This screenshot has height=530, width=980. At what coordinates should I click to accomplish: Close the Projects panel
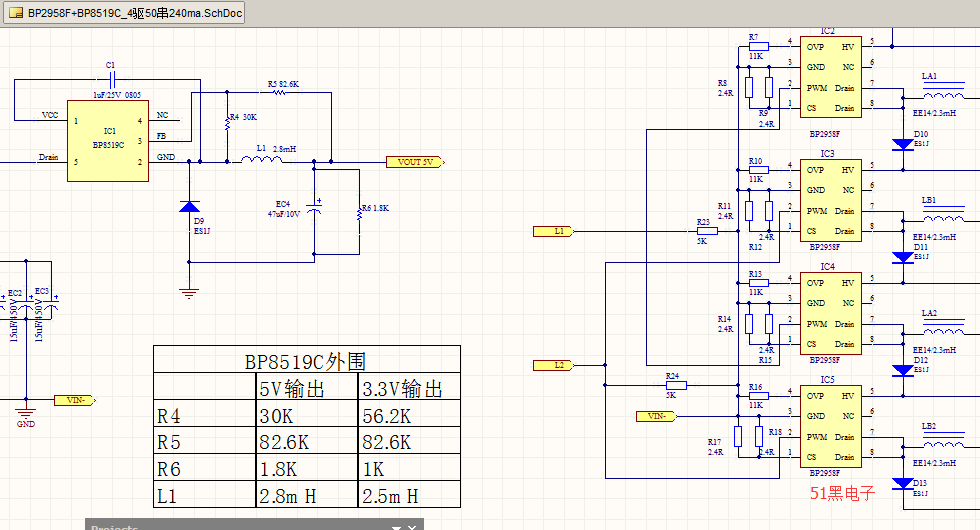[412, 528]
